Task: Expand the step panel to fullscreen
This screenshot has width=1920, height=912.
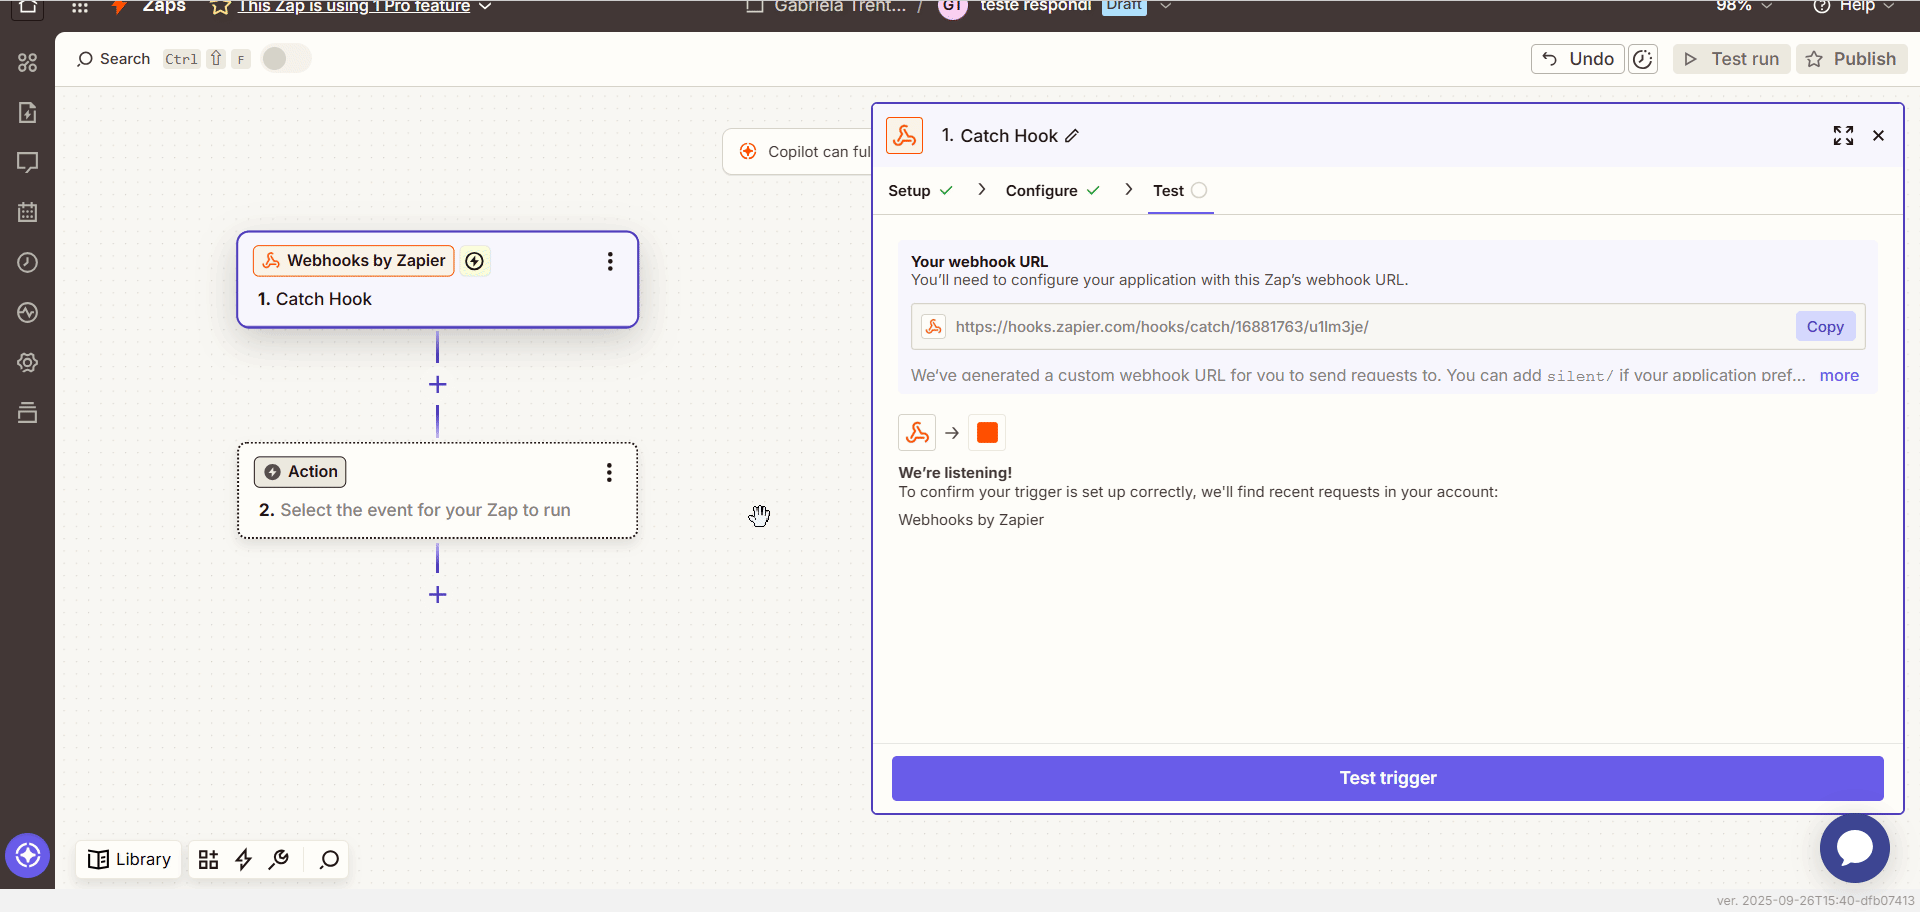Action: [1843, 136]
